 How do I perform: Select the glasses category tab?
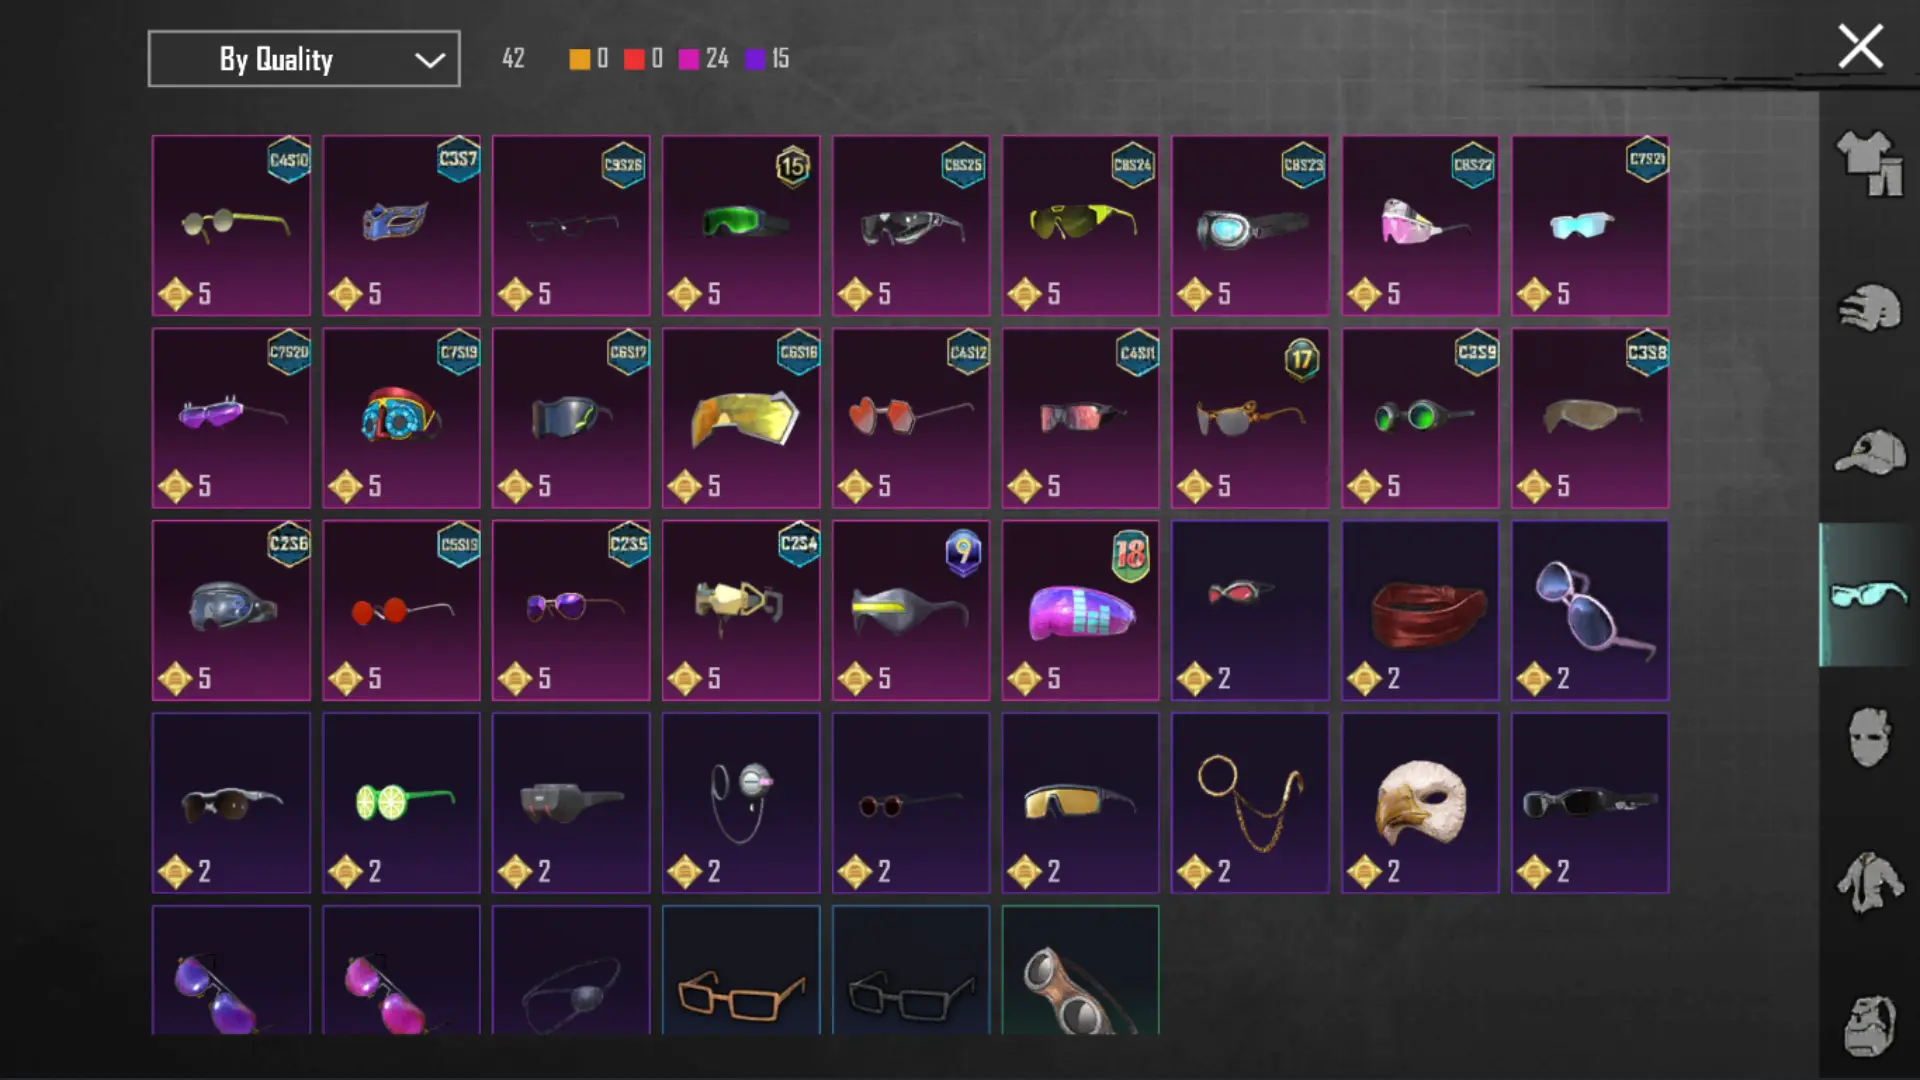(1868, 595)
